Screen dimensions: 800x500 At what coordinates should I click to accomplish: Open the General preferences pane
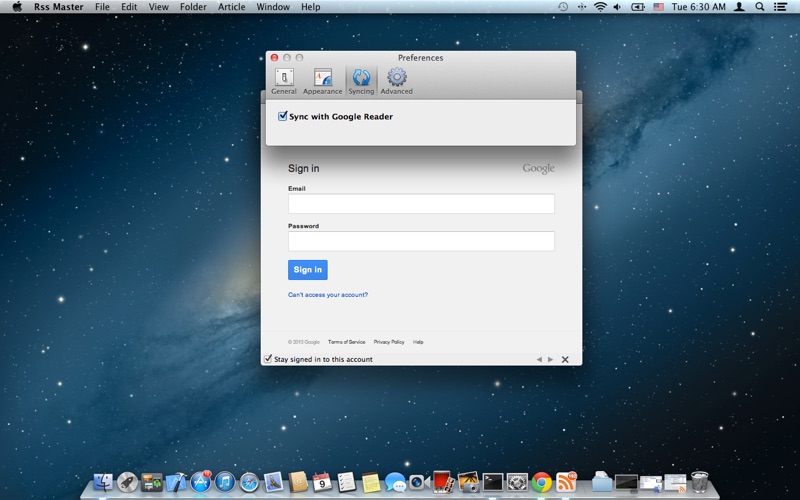pos(284,82)
